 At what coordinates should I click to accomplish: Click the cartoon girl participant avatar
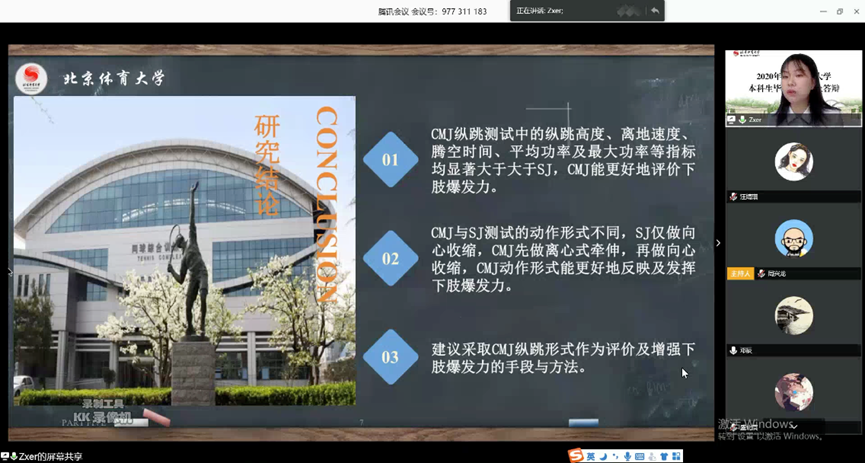tap(793, 161)
